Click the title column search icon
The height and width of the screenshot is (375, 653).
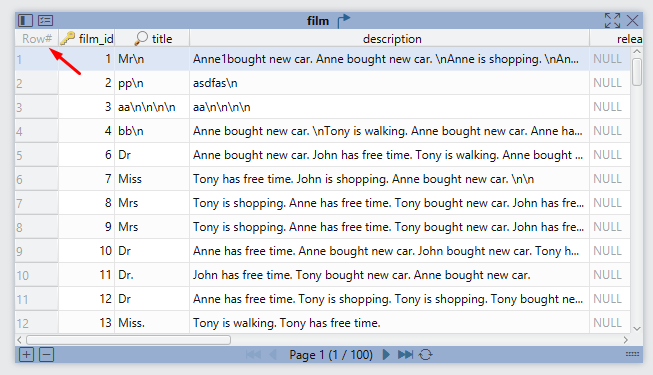pyautogui.click(x=141, y=39)
